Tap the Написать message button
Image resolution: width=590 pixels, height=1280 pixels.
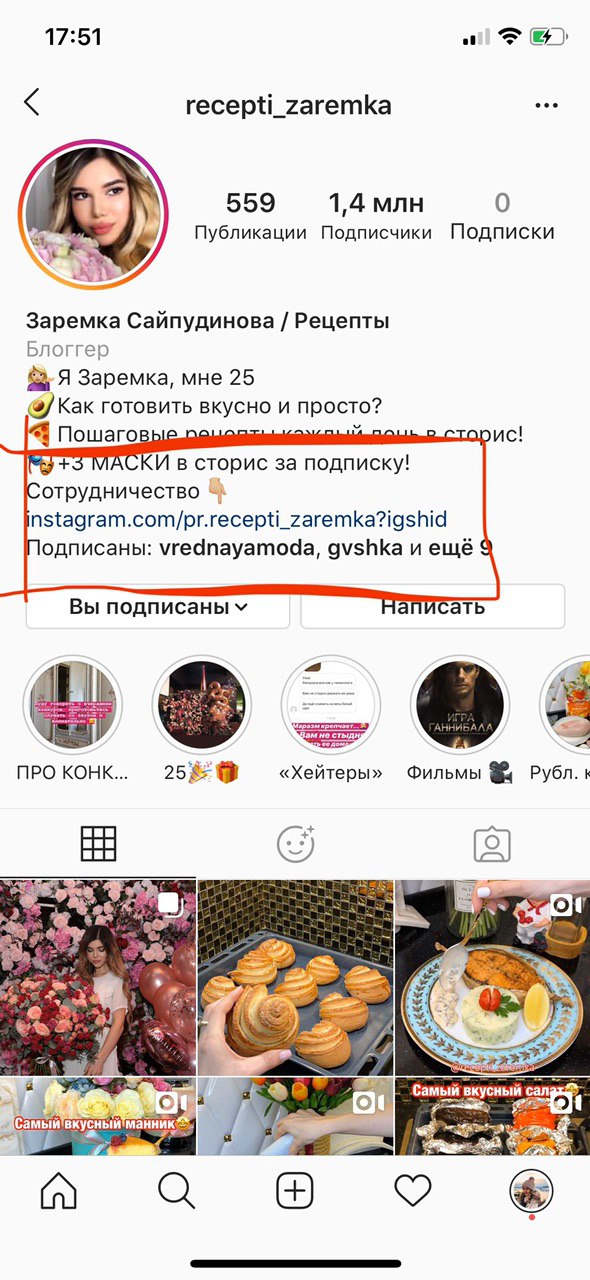[433, 606]
